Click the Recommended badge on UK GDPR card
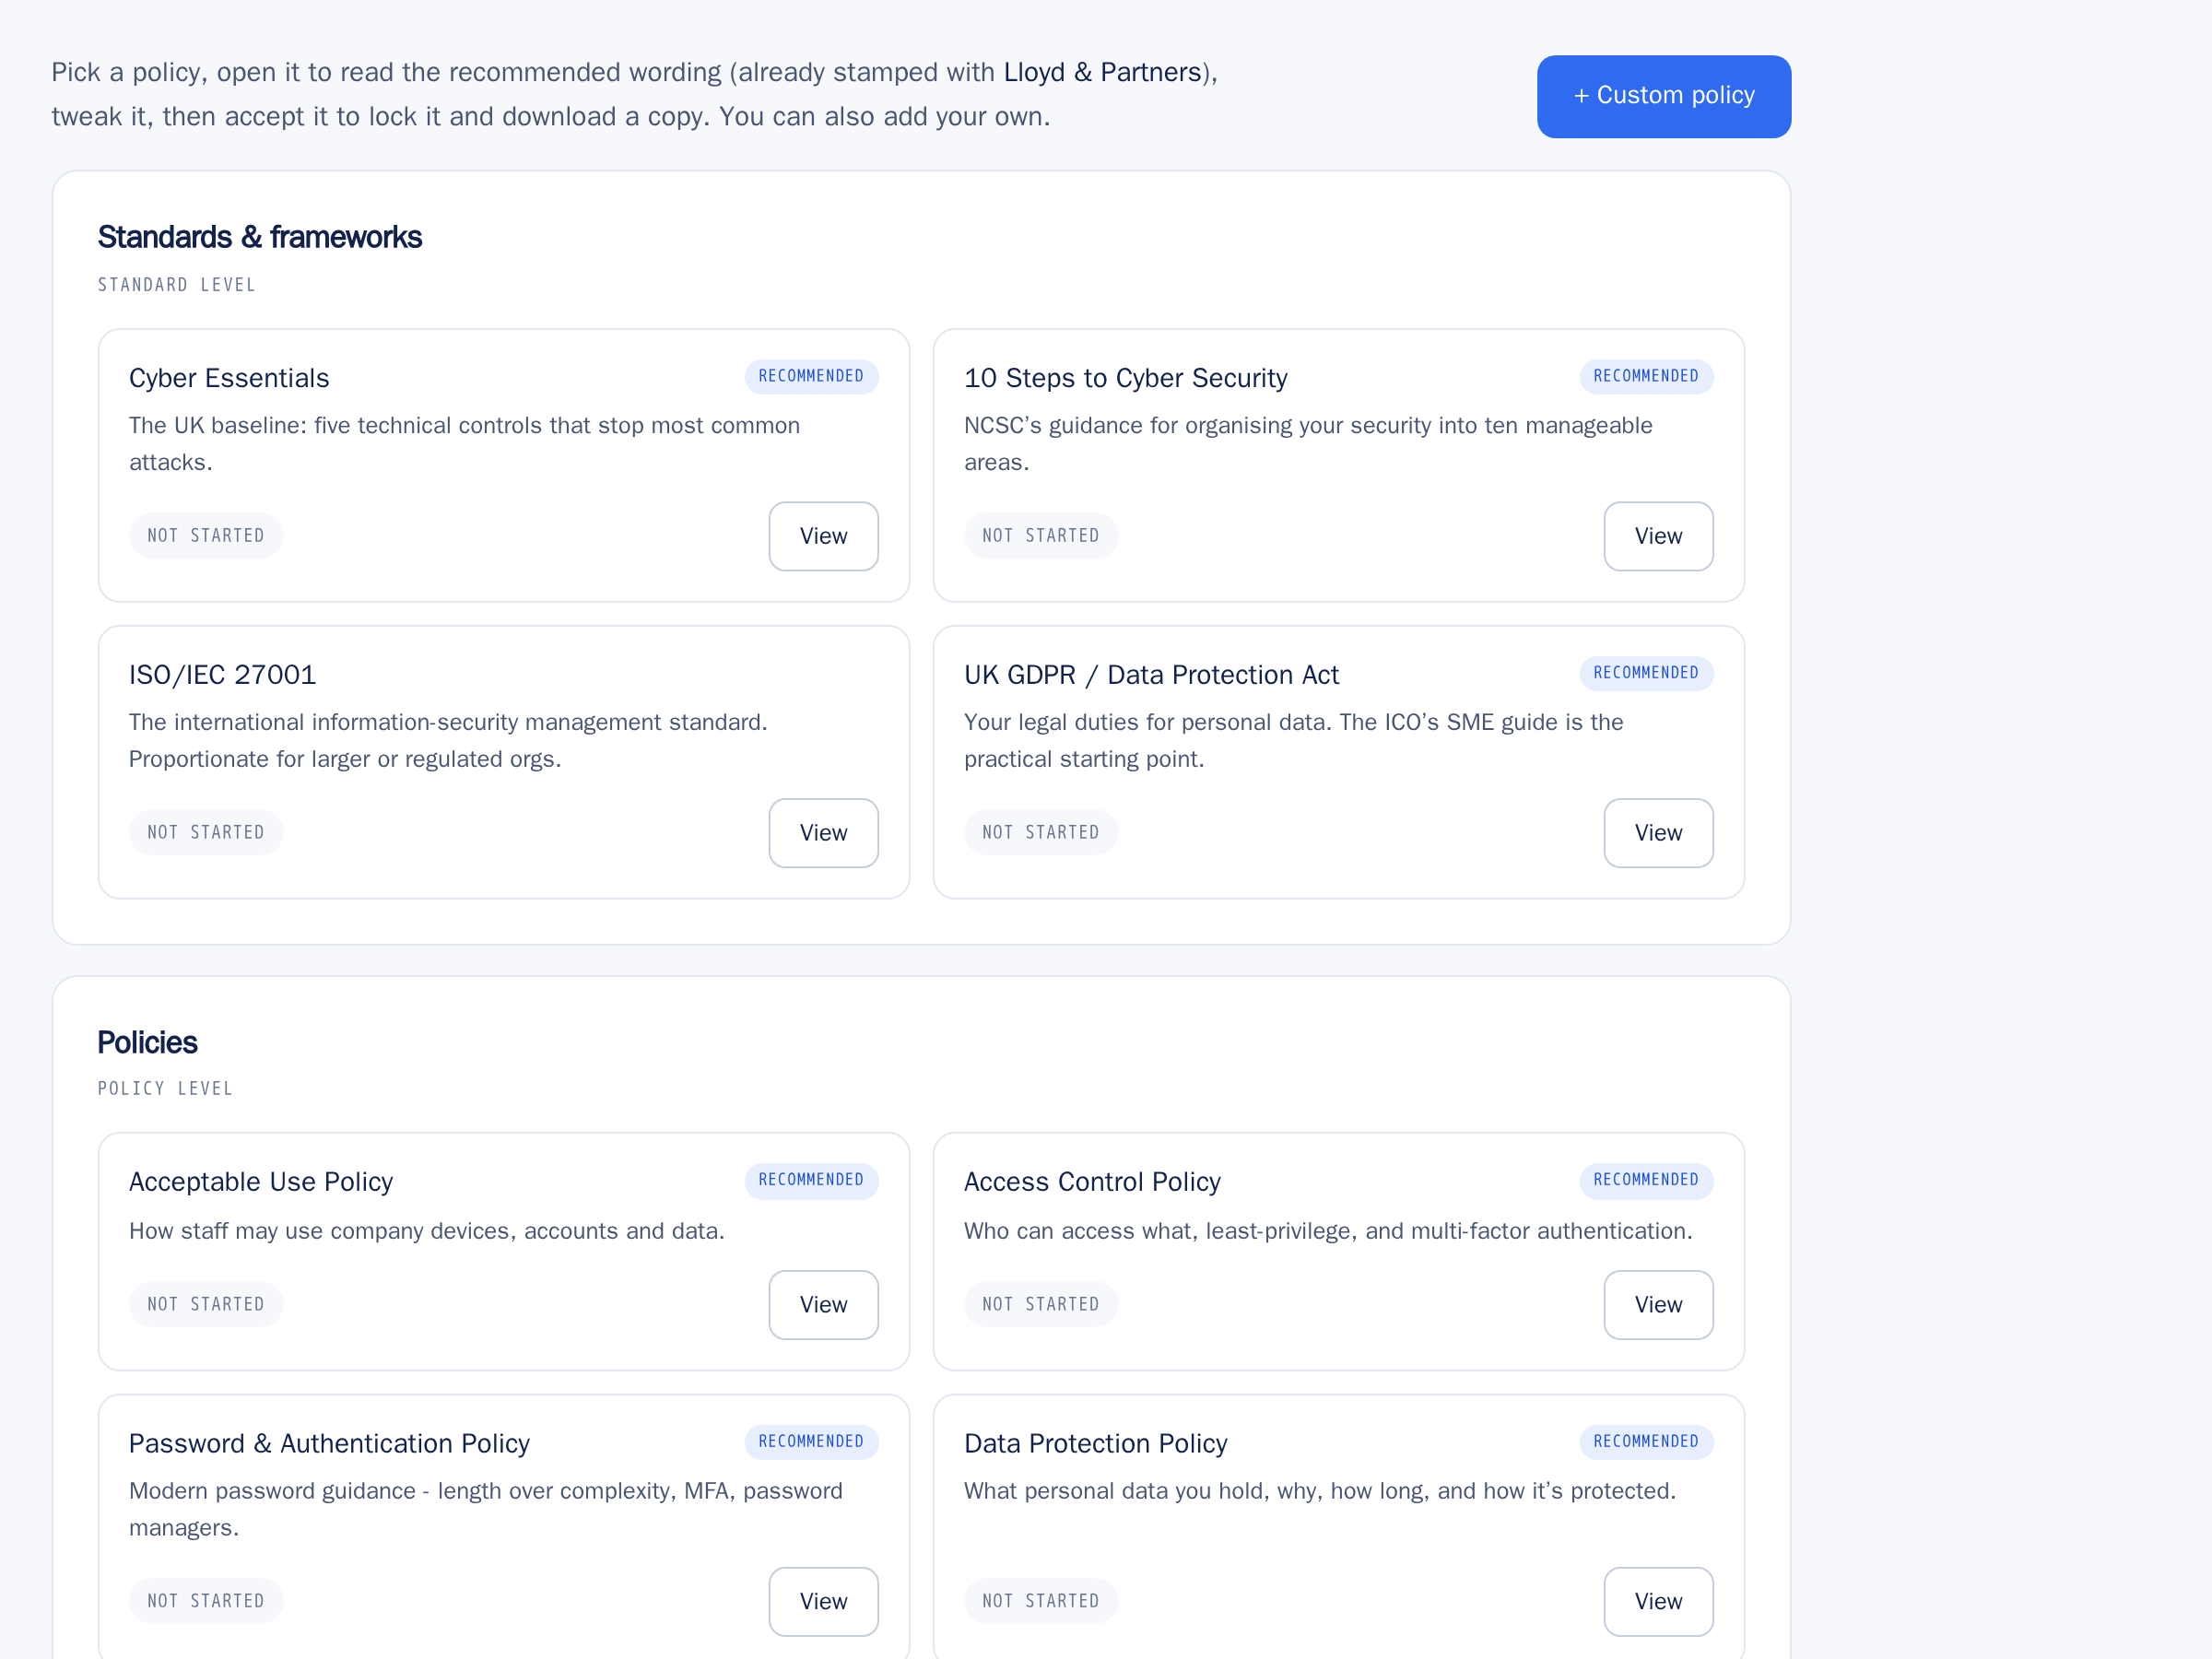Image resolution: width=2212 pixels, height=1659 pixels. 1646,673
